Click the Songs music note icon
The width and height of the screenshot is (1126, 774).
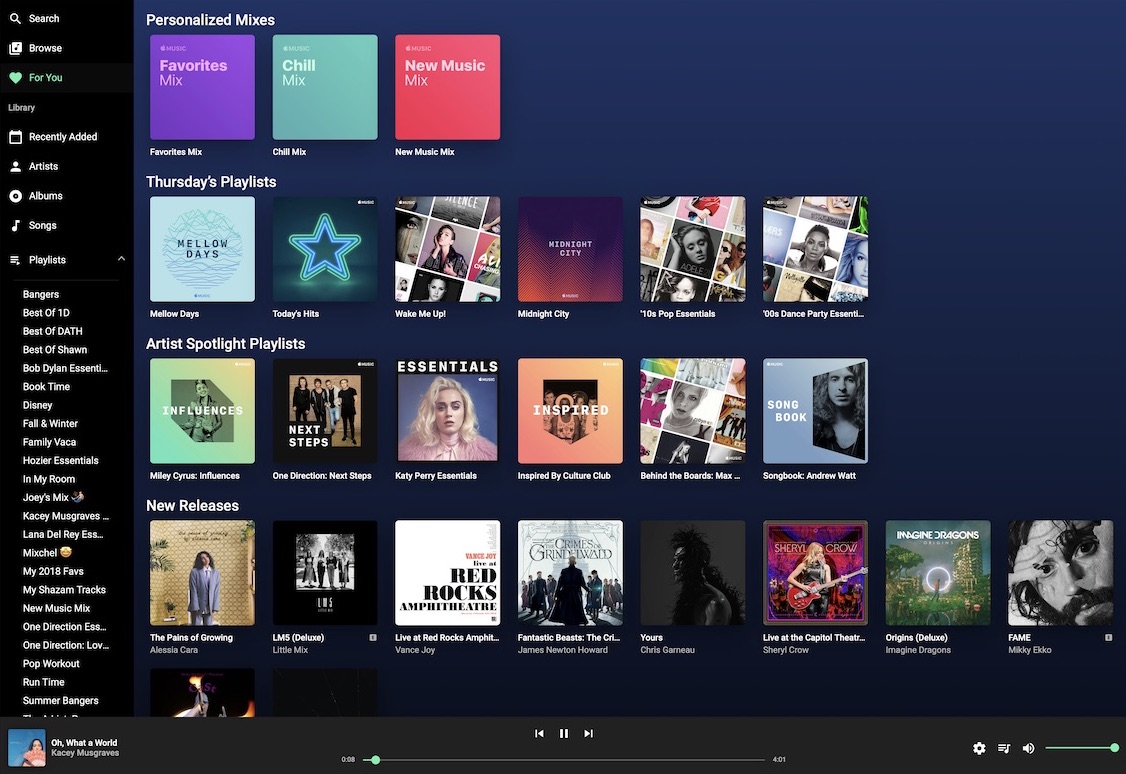tap(15, 225)
